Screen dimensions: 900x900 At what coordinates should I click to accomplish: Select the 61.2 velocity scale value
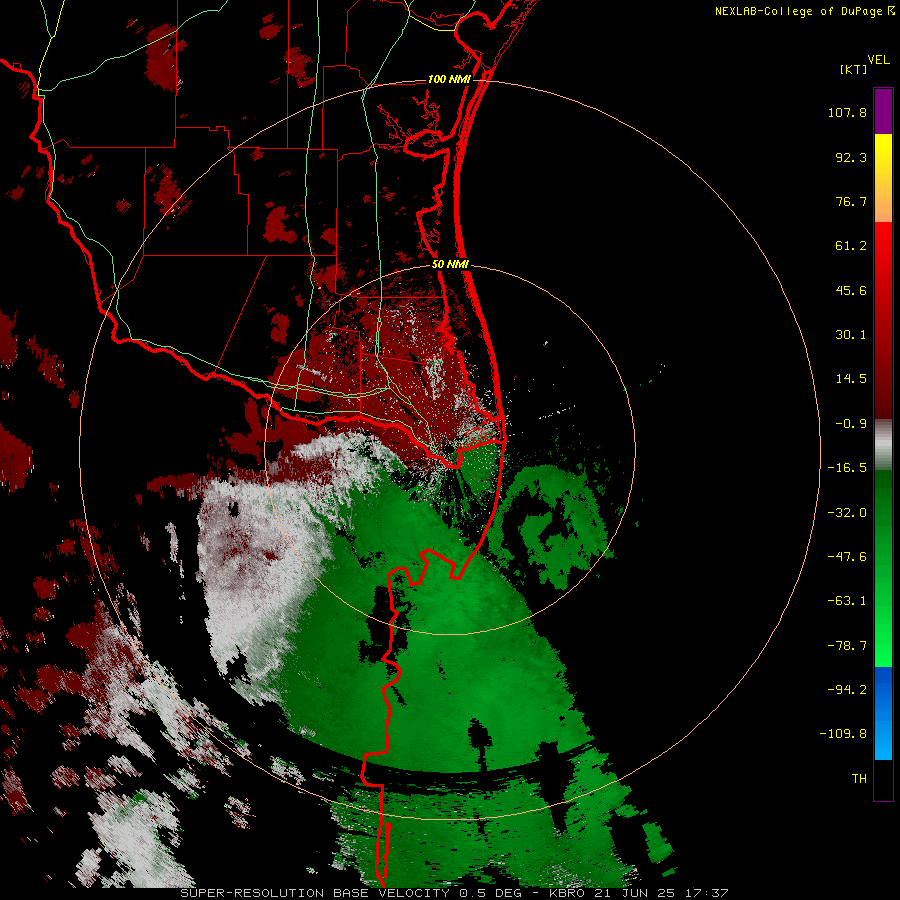[x=851, y=246]
